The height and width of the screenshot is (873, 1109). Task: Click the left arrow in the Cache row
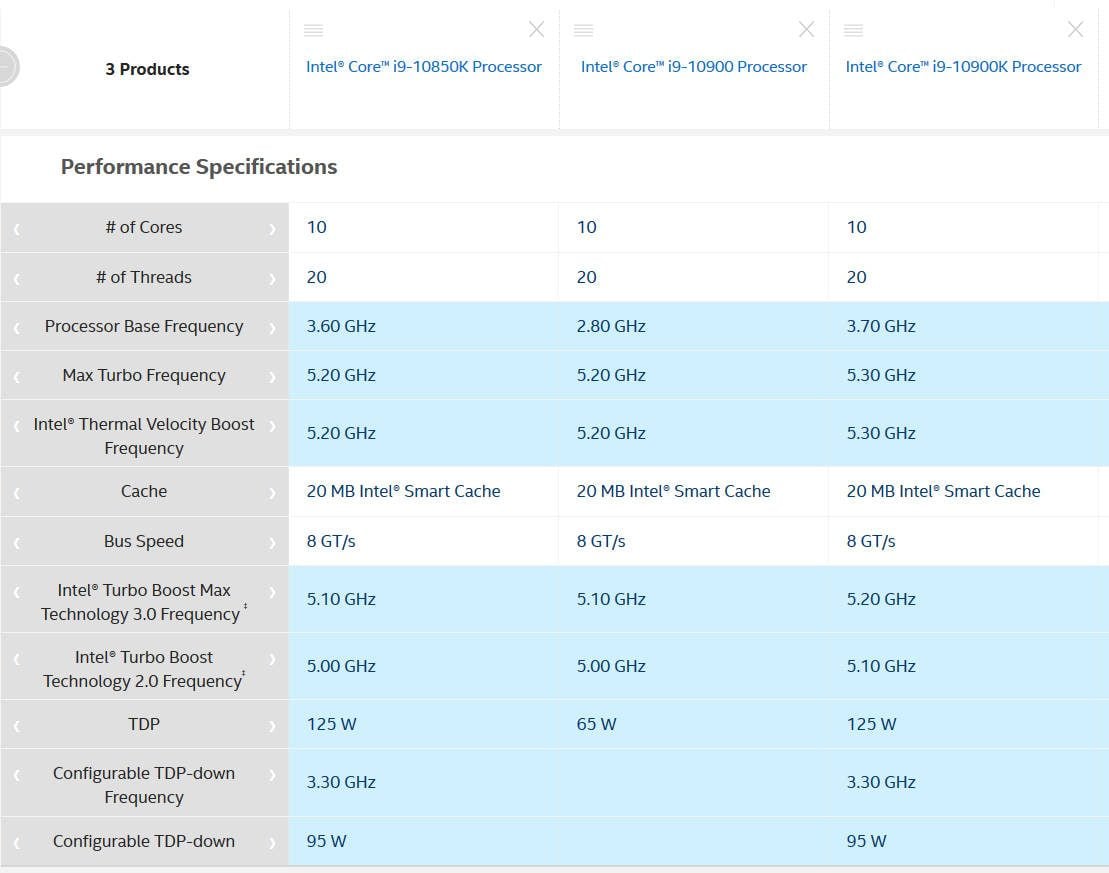[17, 493]
